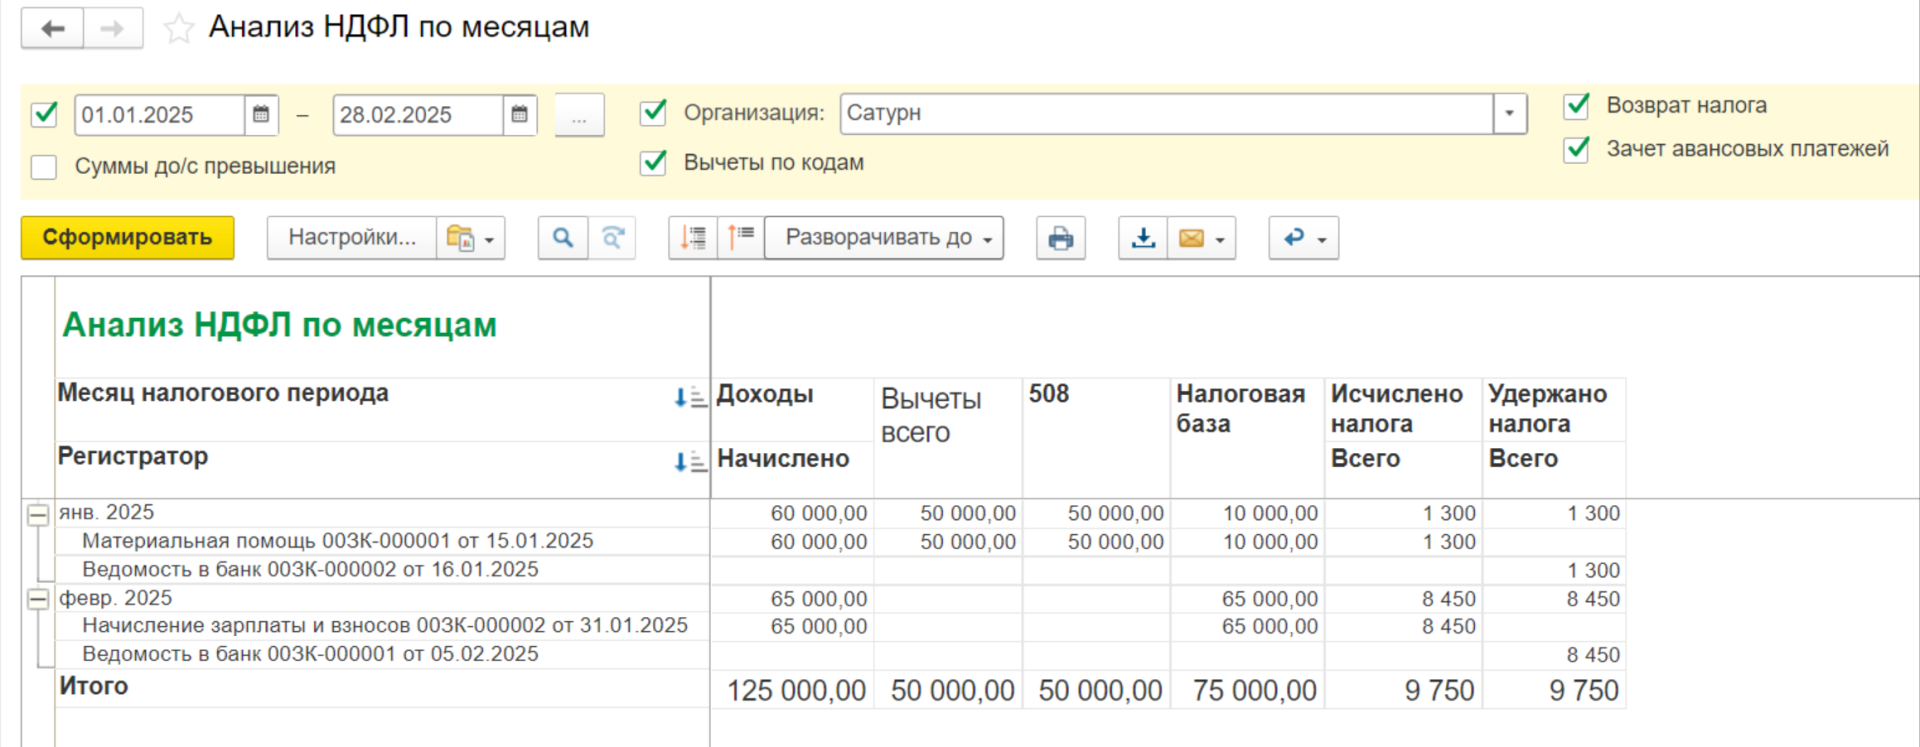This screenshot has width=1920, height=747.
Task: Add report to favorites with star icon
Action: point(178,29)
